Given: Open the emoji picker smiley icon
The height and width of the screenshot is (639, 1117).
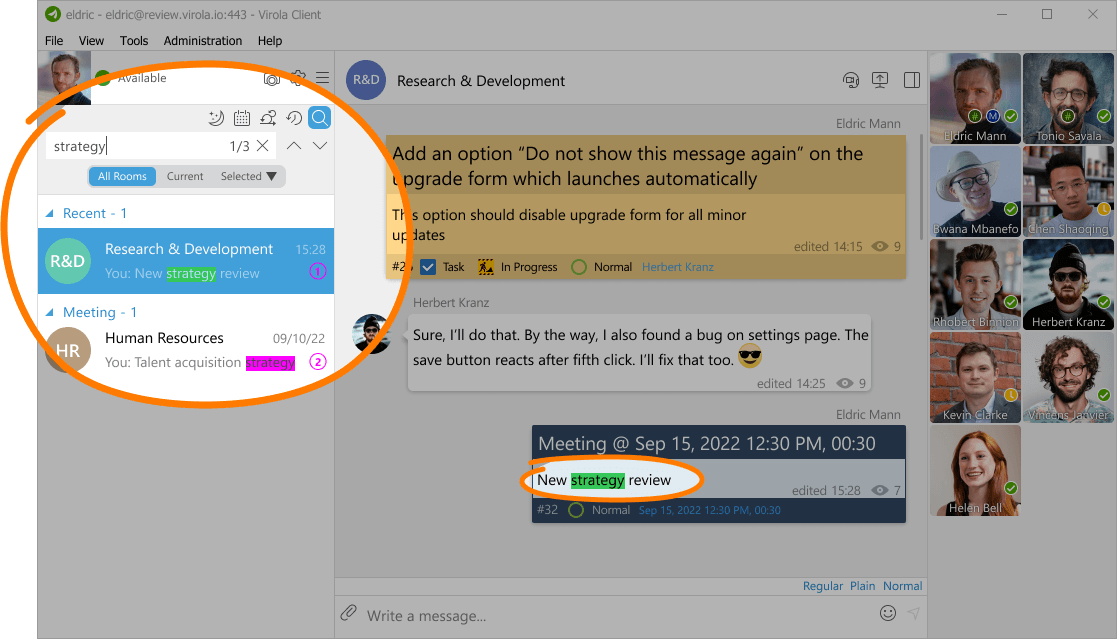Looking at the screenshot, I should 888,613.
